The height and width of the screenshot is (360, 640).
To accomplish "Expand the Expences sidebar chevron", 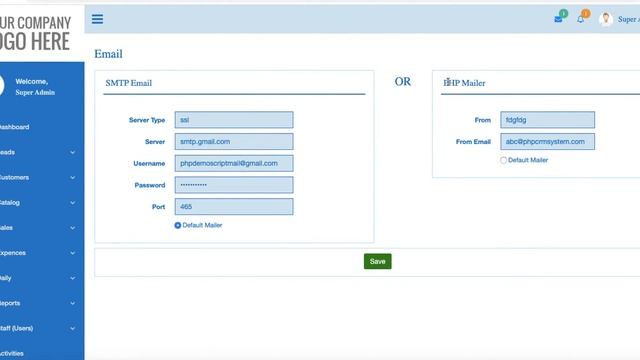I will [73, 253].
